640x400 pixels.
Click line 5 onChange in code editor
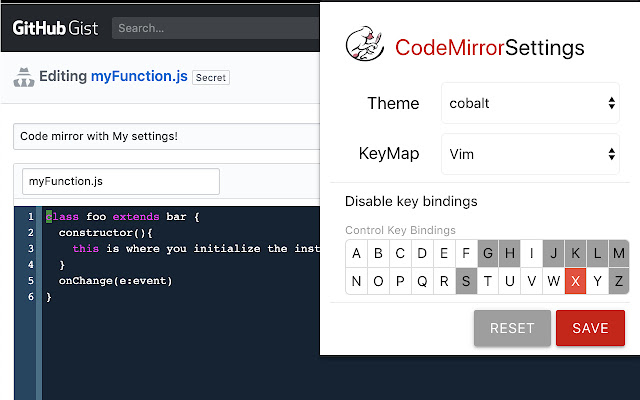point(115,281)
